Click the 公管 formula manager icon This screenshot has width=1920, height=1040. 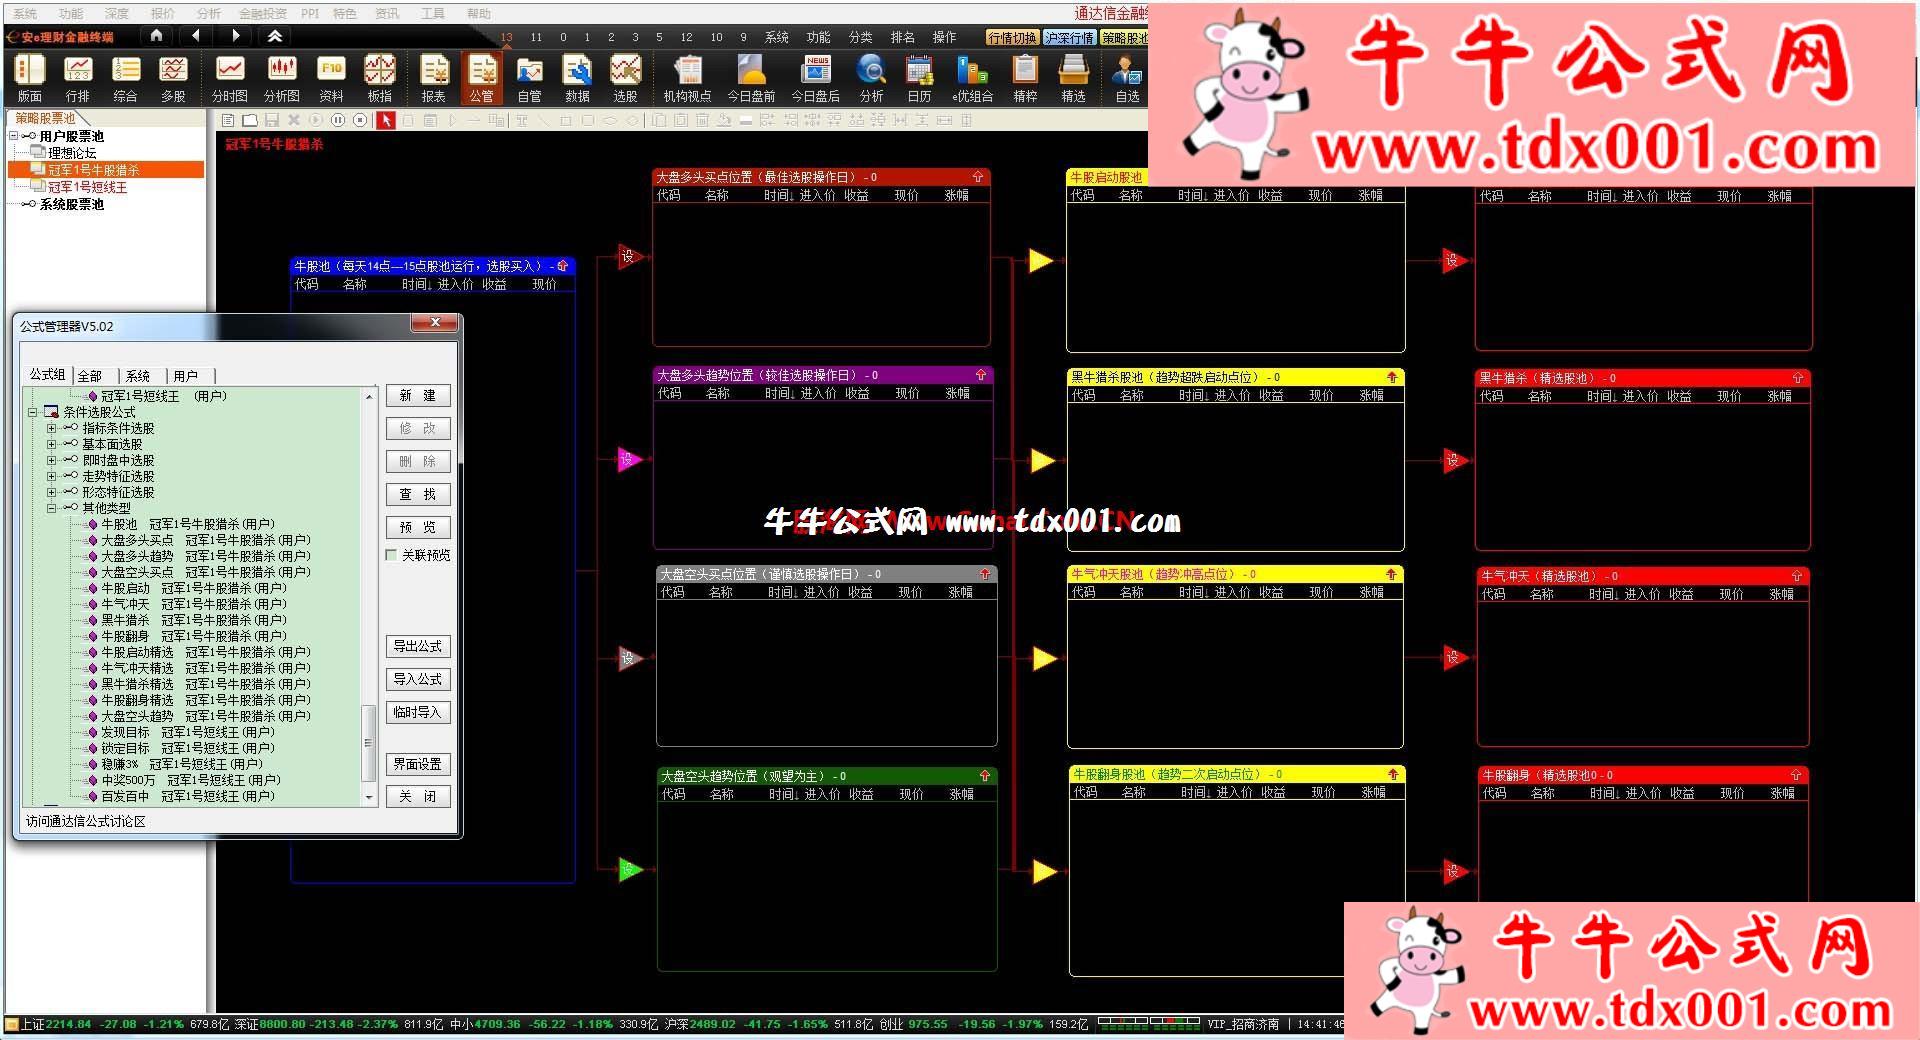(x=482, y=78)
